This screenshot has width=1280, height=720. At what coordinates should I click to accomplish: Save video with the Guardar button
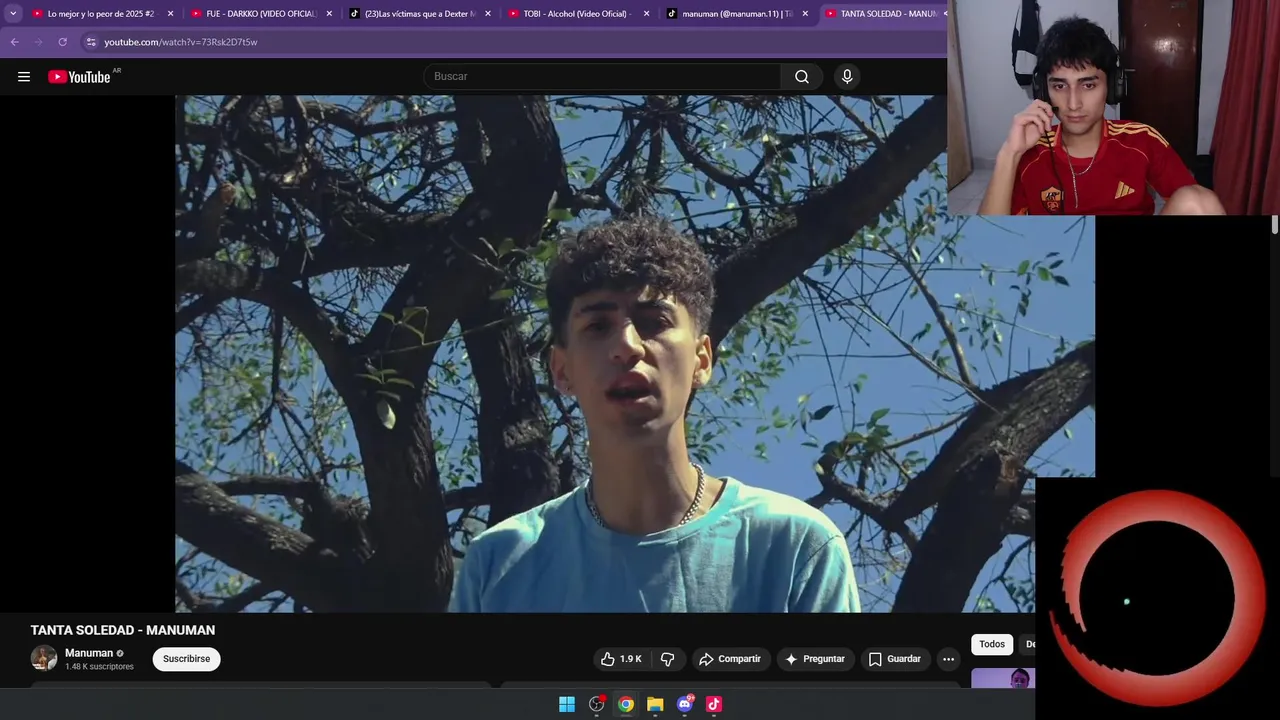pyautogui.click(x=894, y=659)
